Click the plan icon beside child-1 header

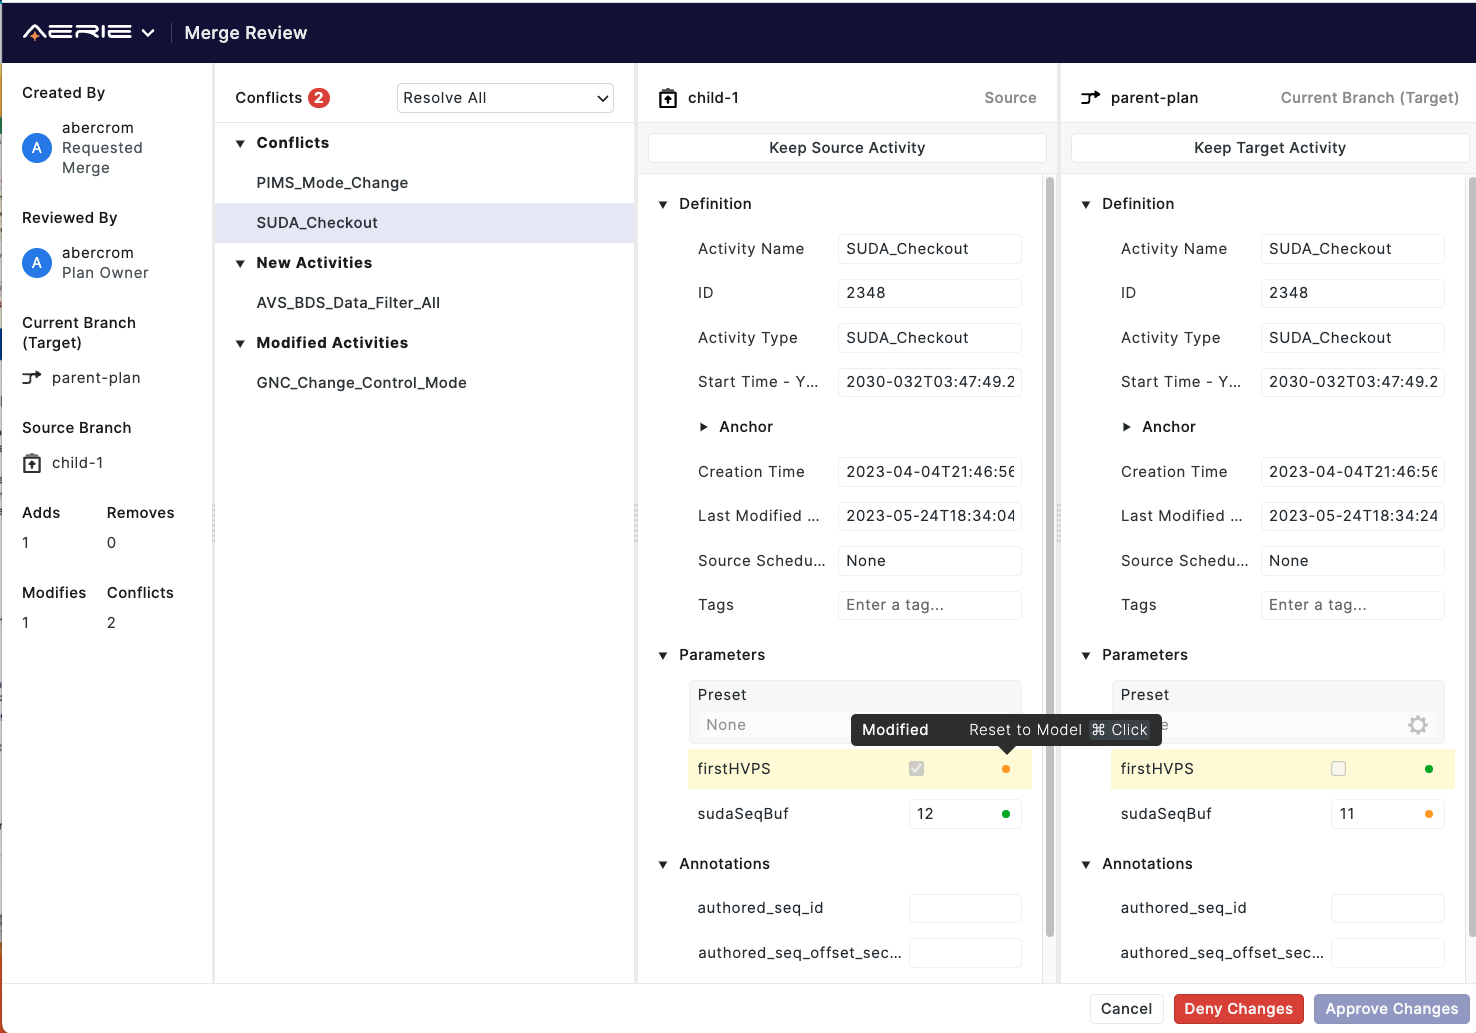(x=667, y=97)
